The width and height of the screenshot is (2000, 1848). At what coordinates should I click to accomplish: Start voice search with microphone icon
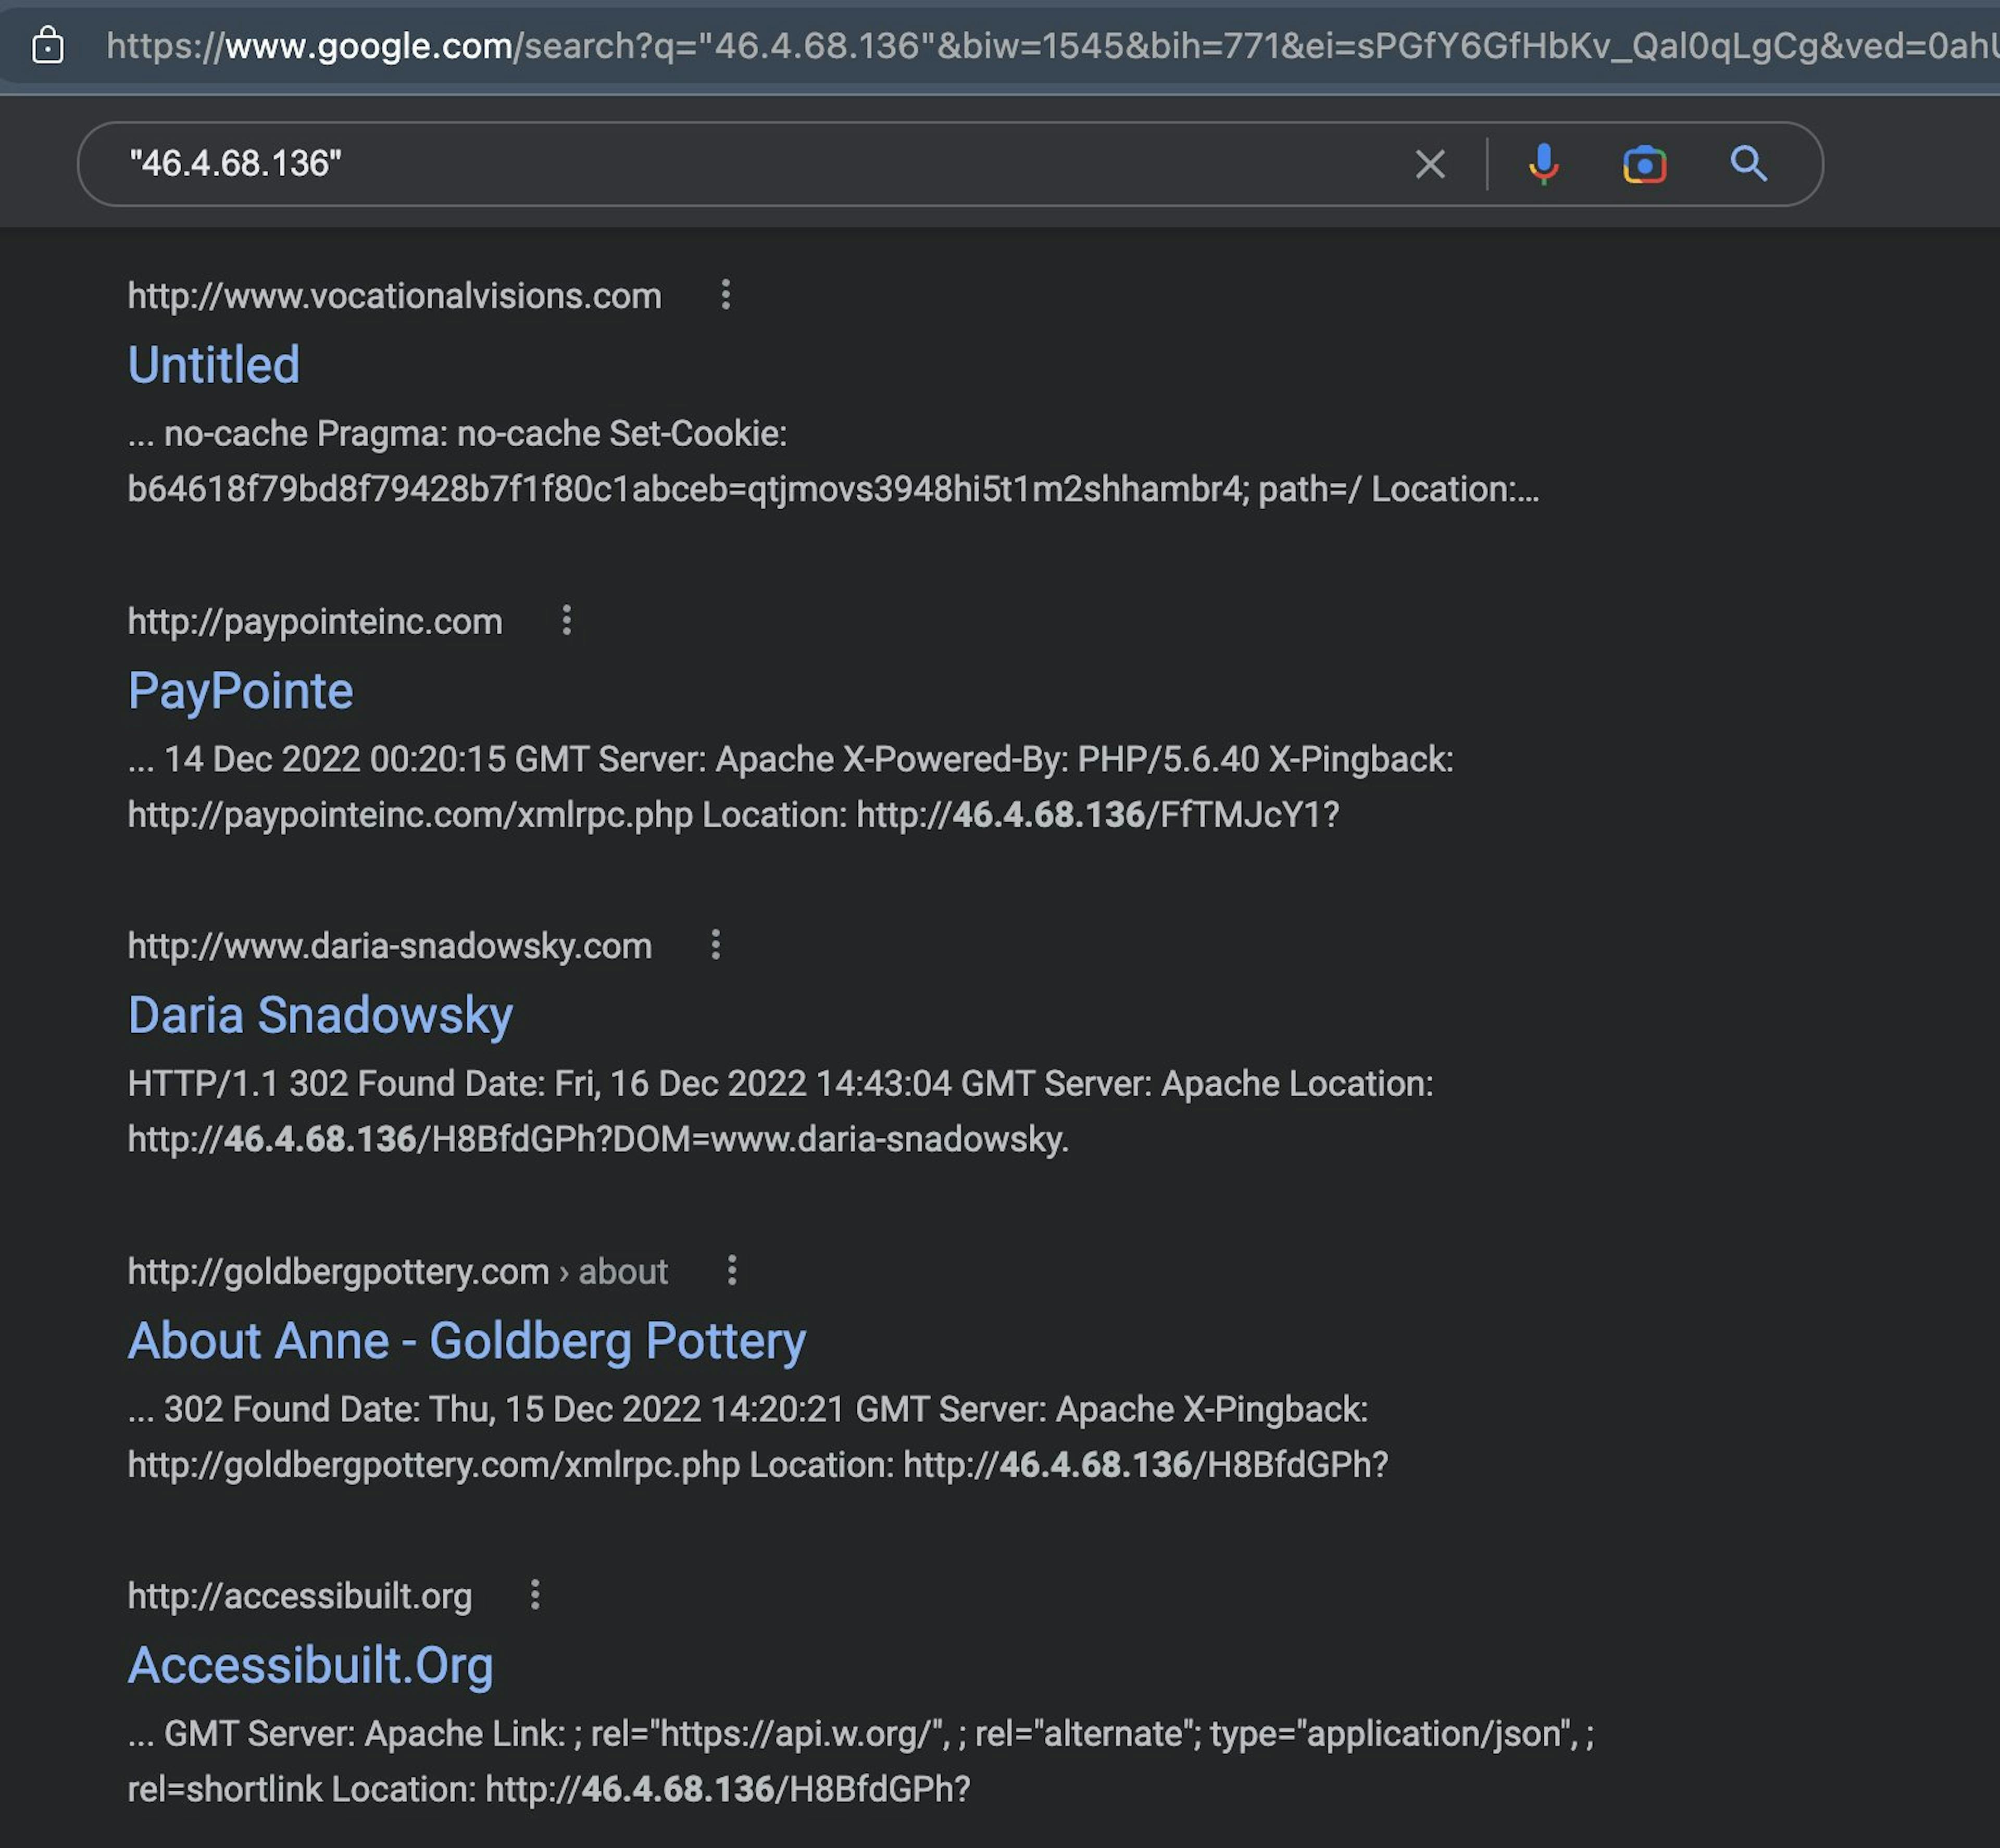[x=1543, y=164]
